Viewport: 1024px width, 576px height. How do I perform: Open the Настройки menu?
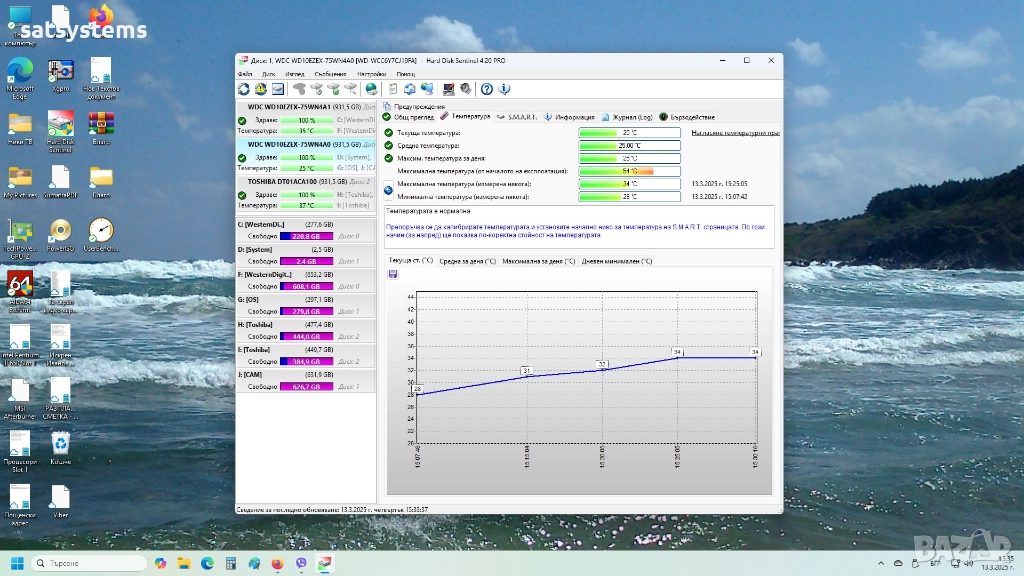pos(371,74)
